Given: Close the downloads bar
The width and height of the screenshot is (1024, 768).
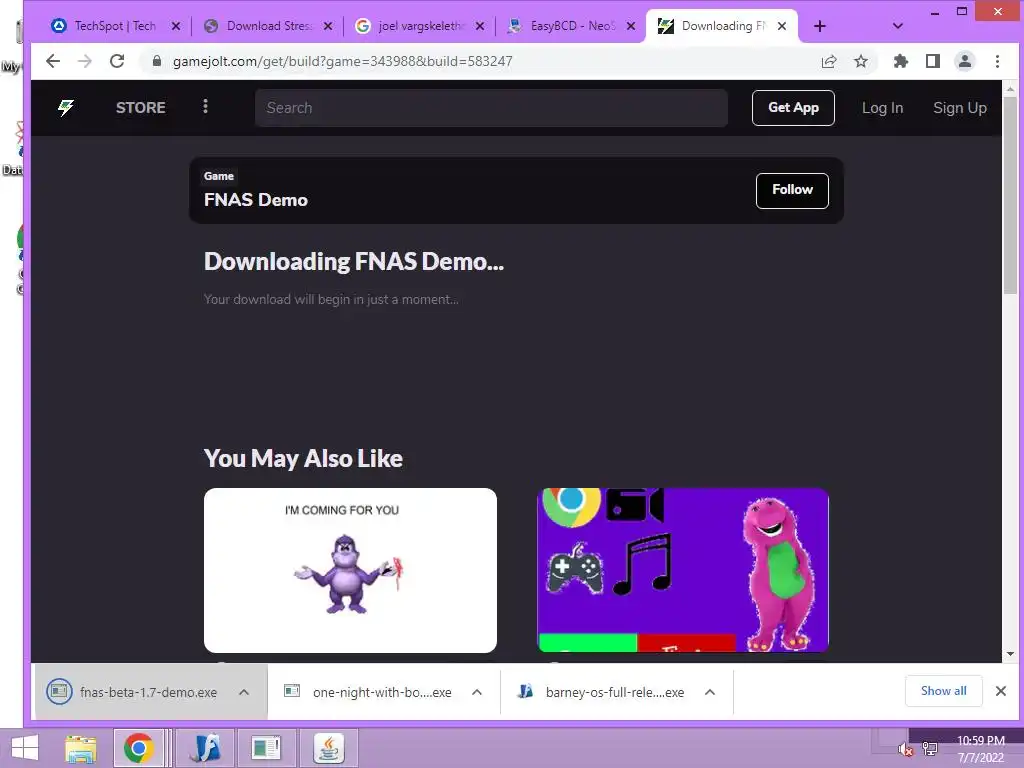Looking at the screenshot, I should [1000, 691].
